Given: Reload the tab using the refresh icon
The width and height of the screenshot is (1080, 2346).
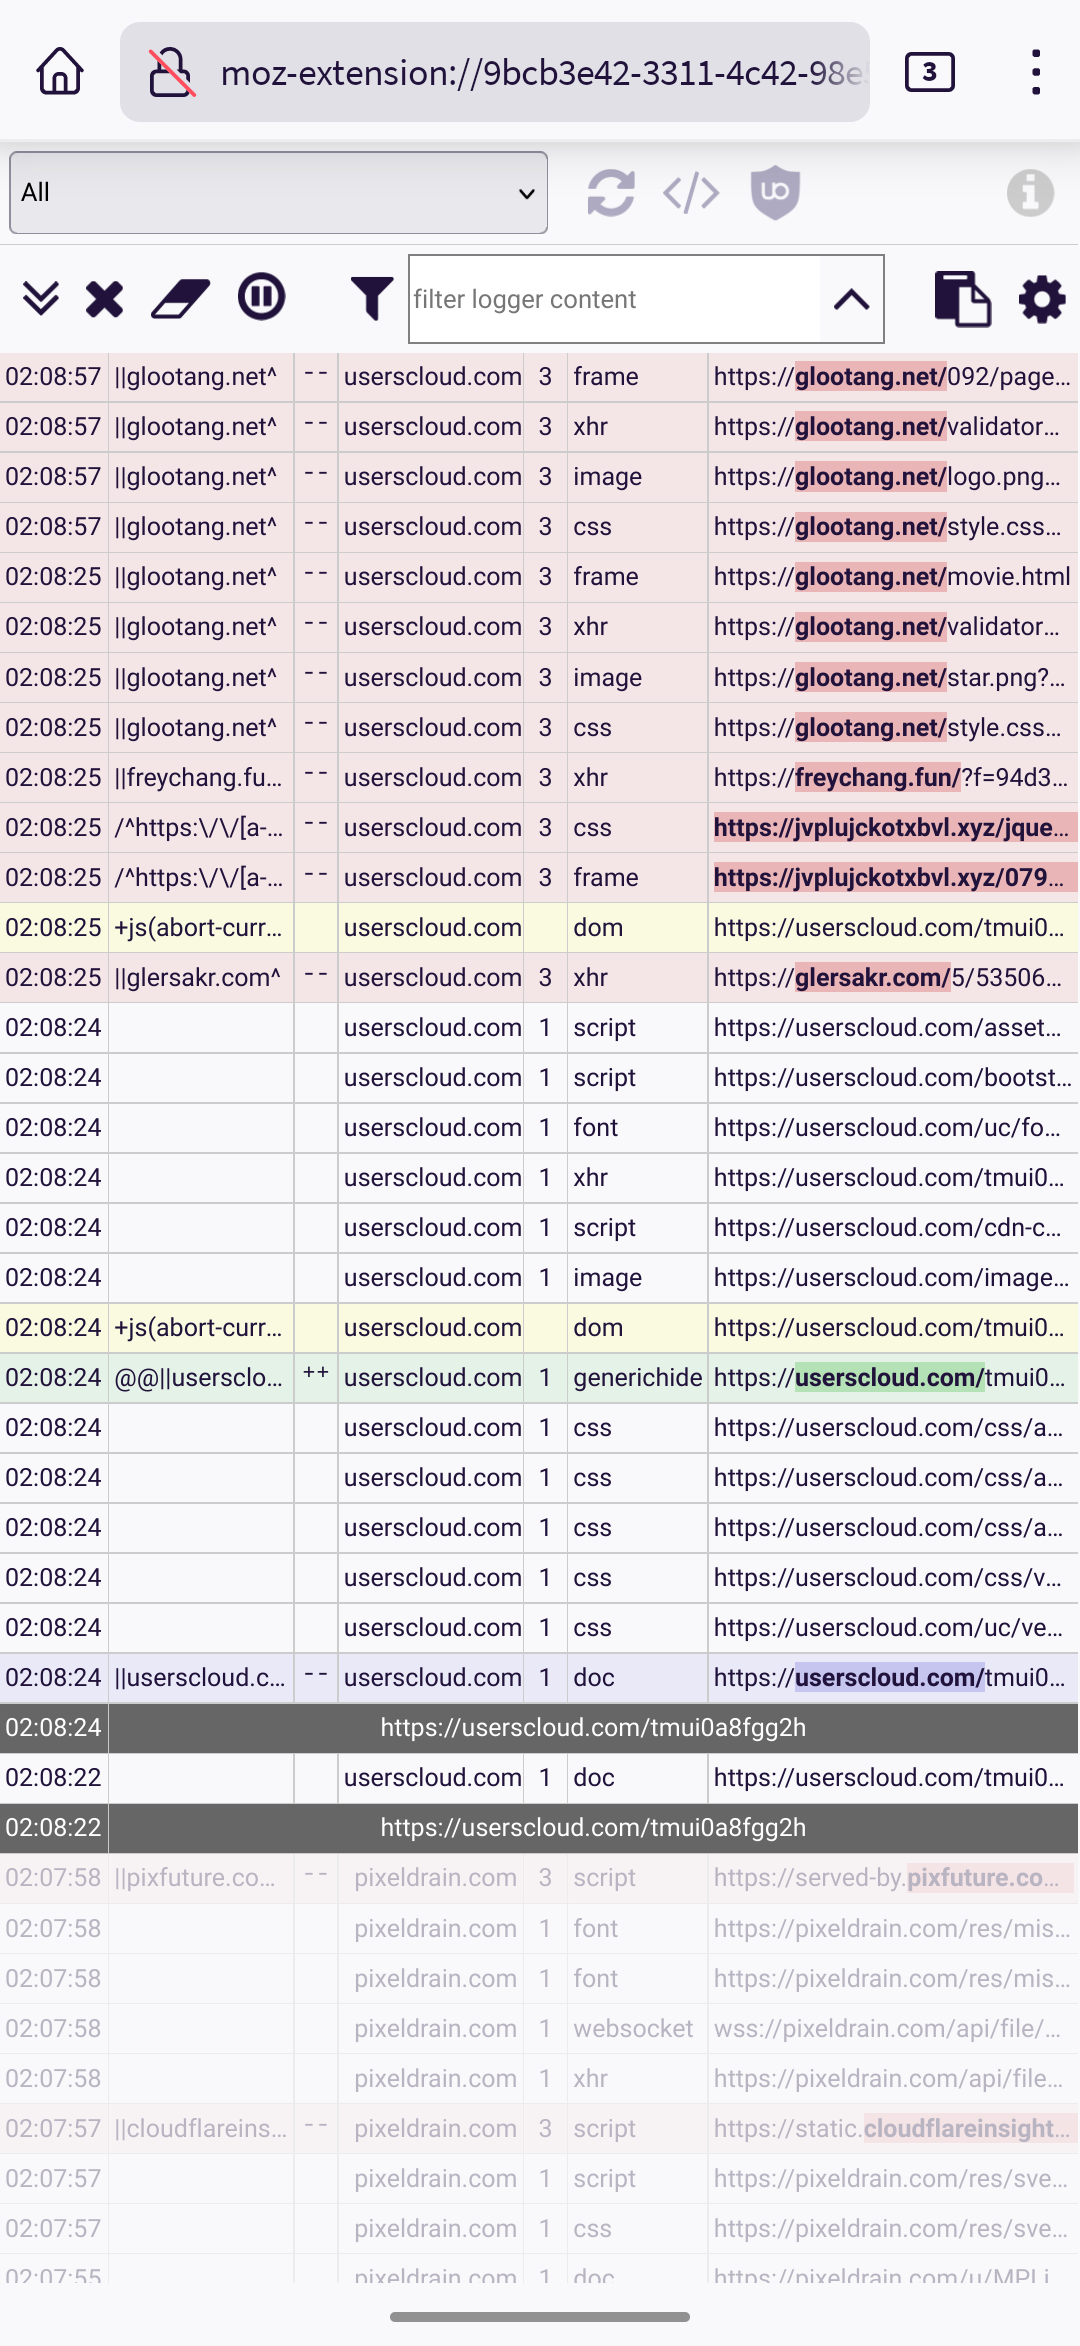Looking at the screenshot, I should pos(611,192).
